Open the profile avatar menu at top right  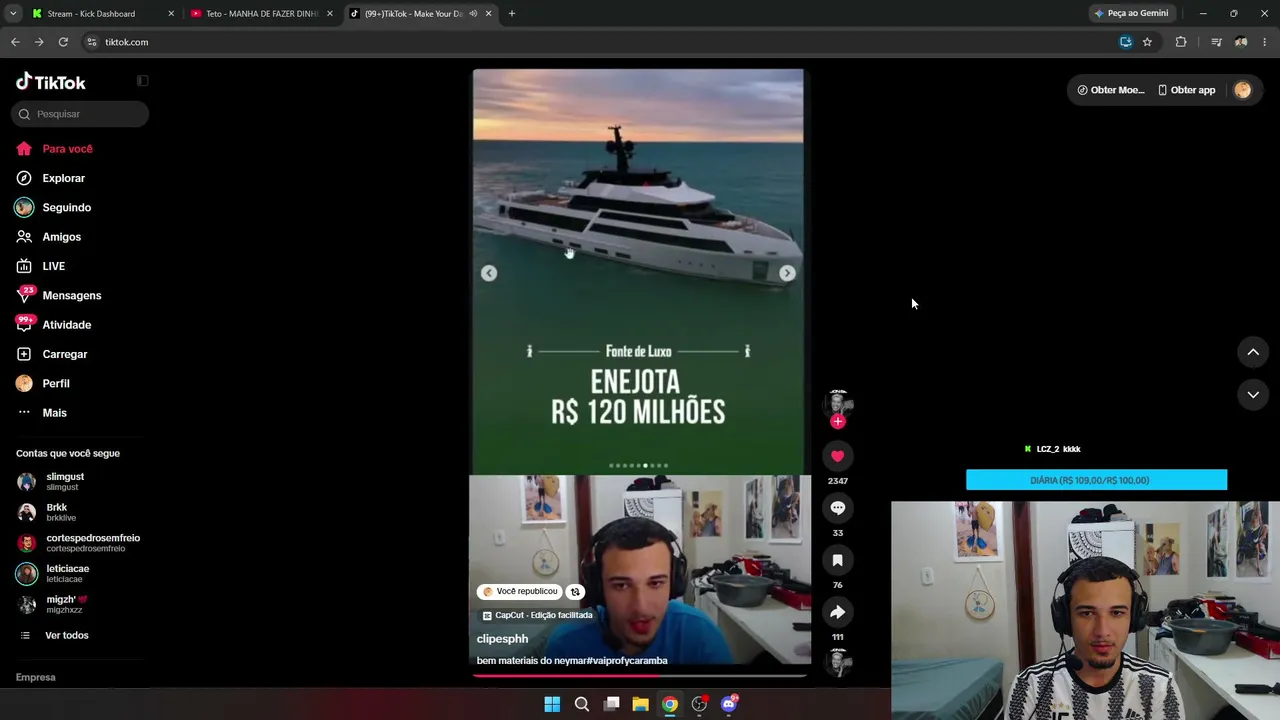(x=1243, y=90)
